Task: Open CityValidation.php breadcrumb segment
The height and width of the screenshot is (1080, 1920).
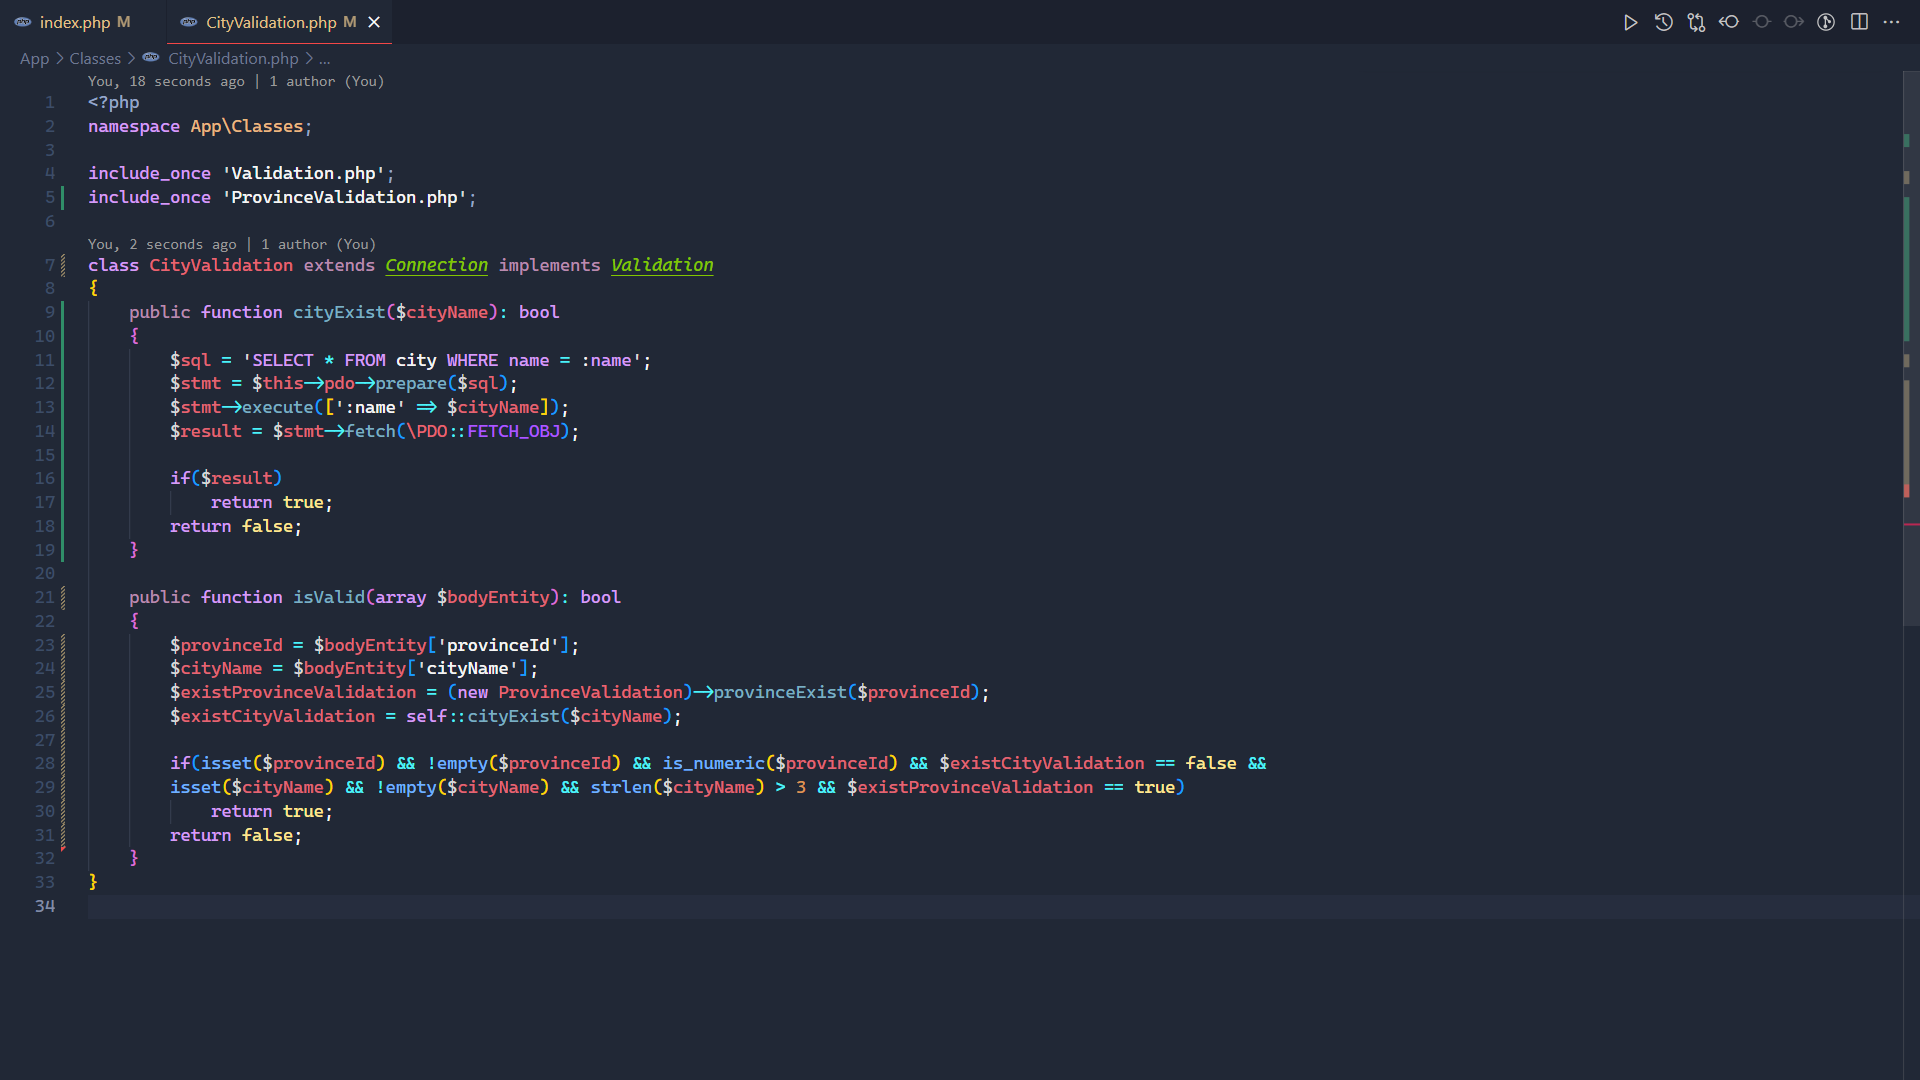Action: tap(233, 59)
